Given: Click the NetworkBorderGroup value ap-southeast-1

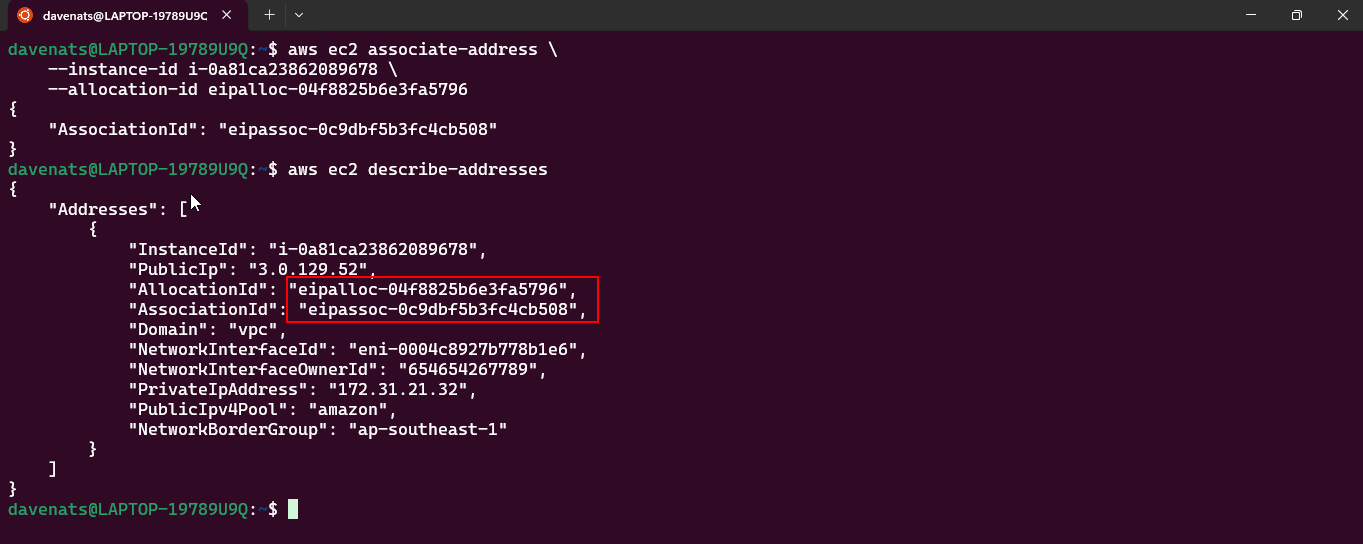Looking at the screenshot, I should (427, 430).
